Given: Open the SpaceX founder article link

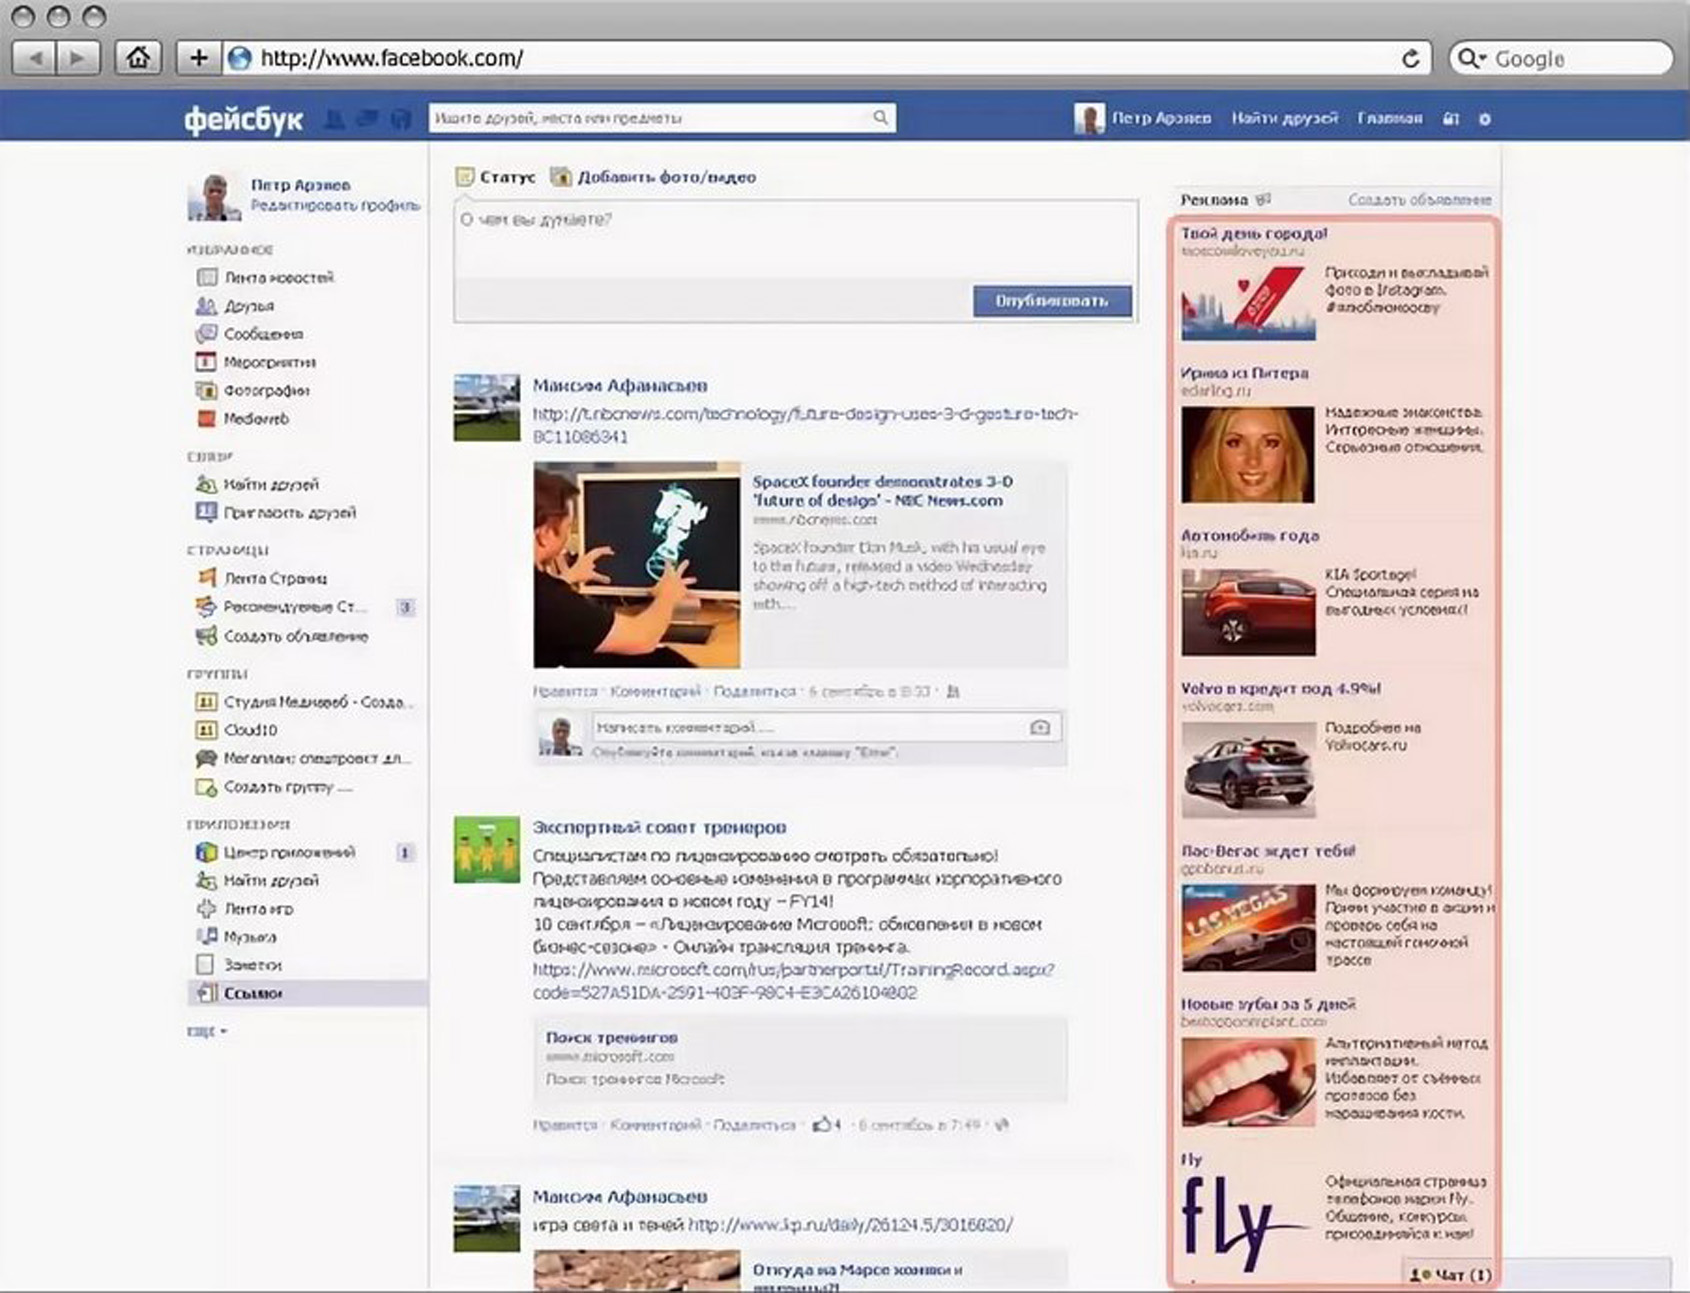Looking at the screenshot, I should tap(881, 491).
